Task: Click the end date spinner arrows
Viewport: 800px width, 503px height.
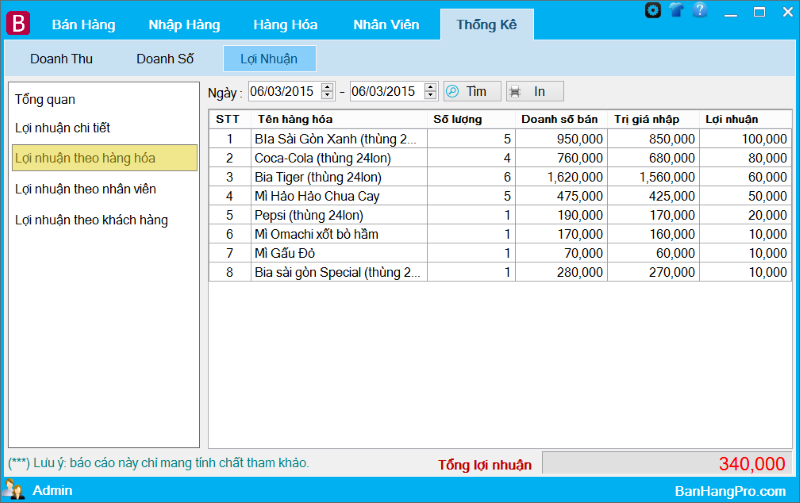Action: coord(430,91)
